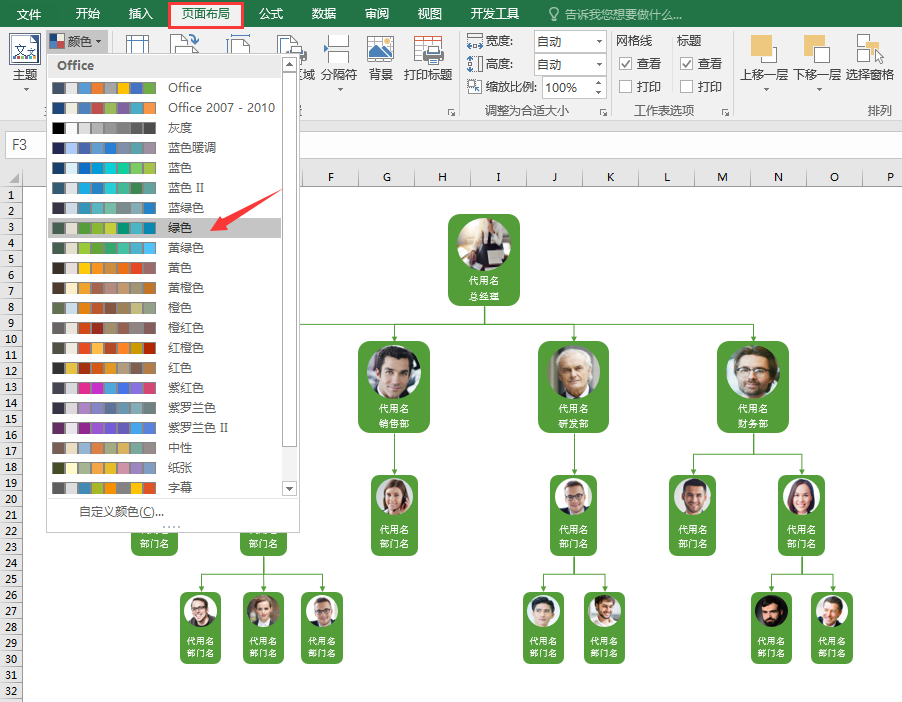Click the 宽度 width icon

pyautogui.click(x=475, y=41)
